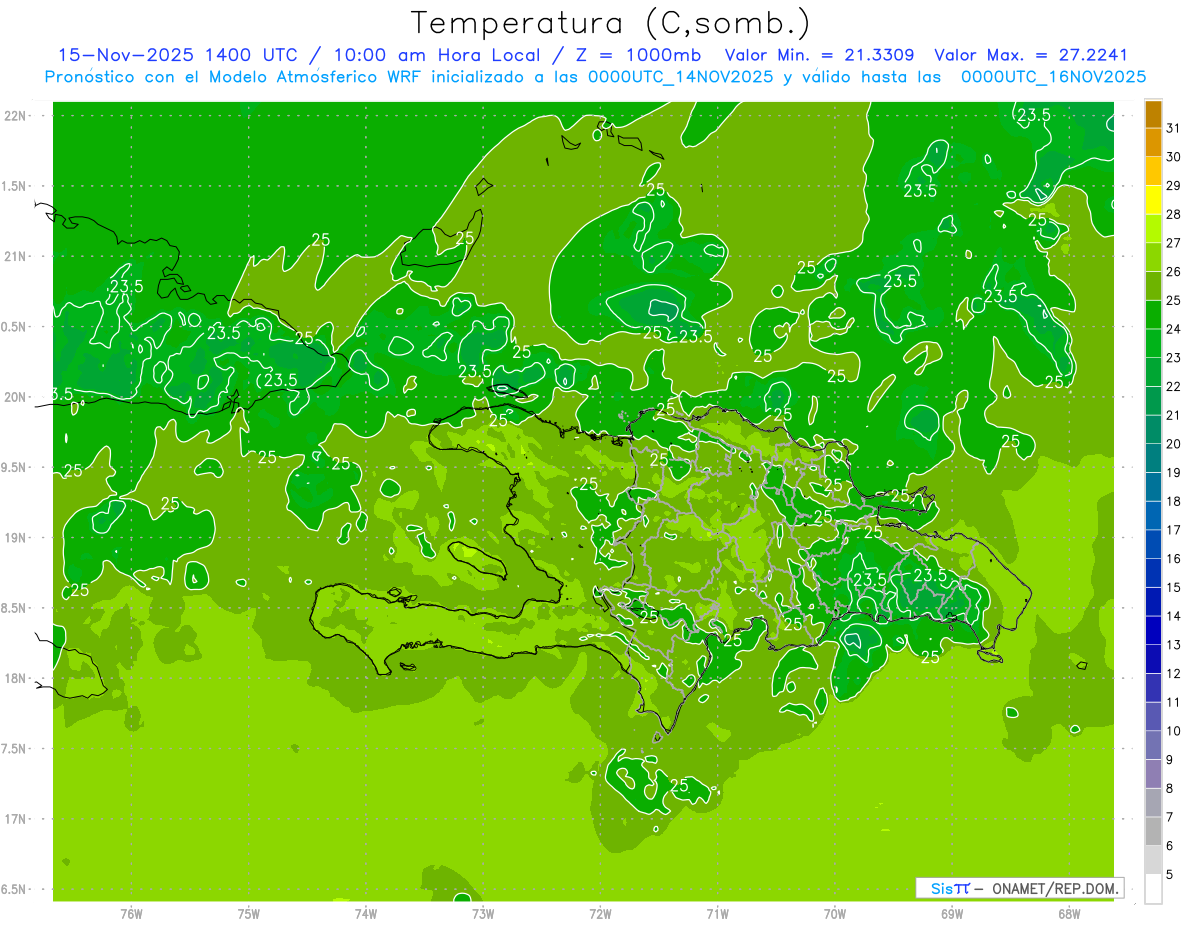Click the '23' value on the color scale
1200x927 pixels.
click(x=1174, y=357)
